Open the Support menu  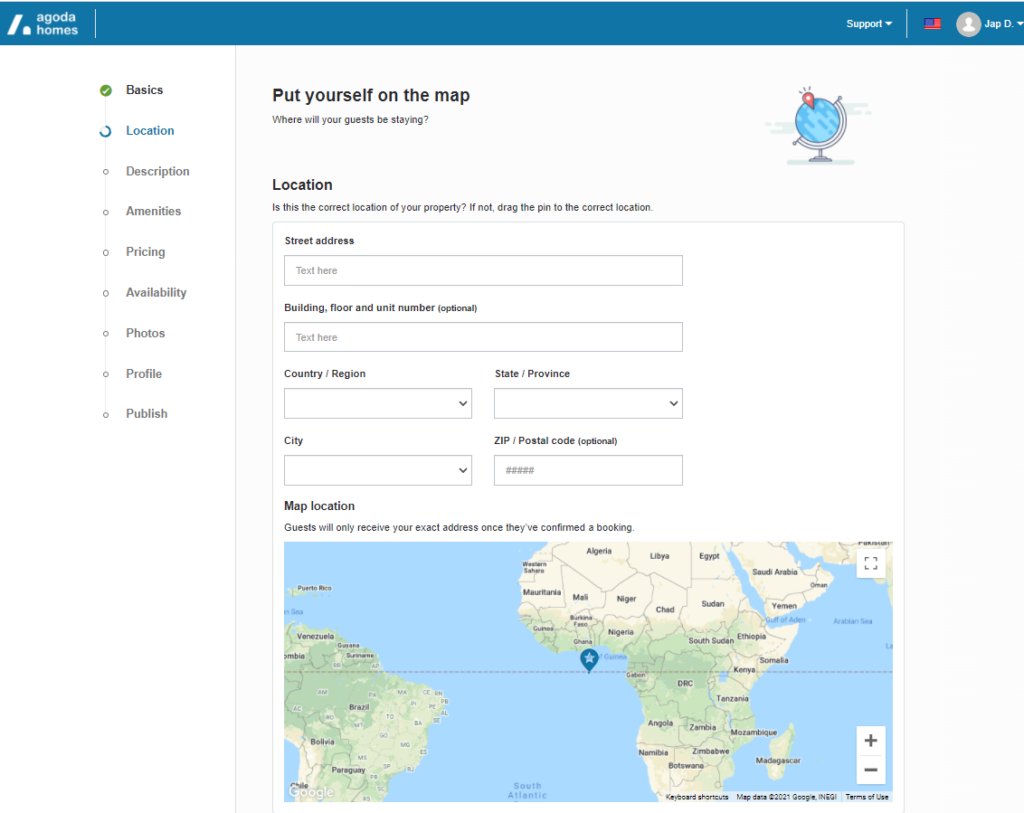coord(866,23)
